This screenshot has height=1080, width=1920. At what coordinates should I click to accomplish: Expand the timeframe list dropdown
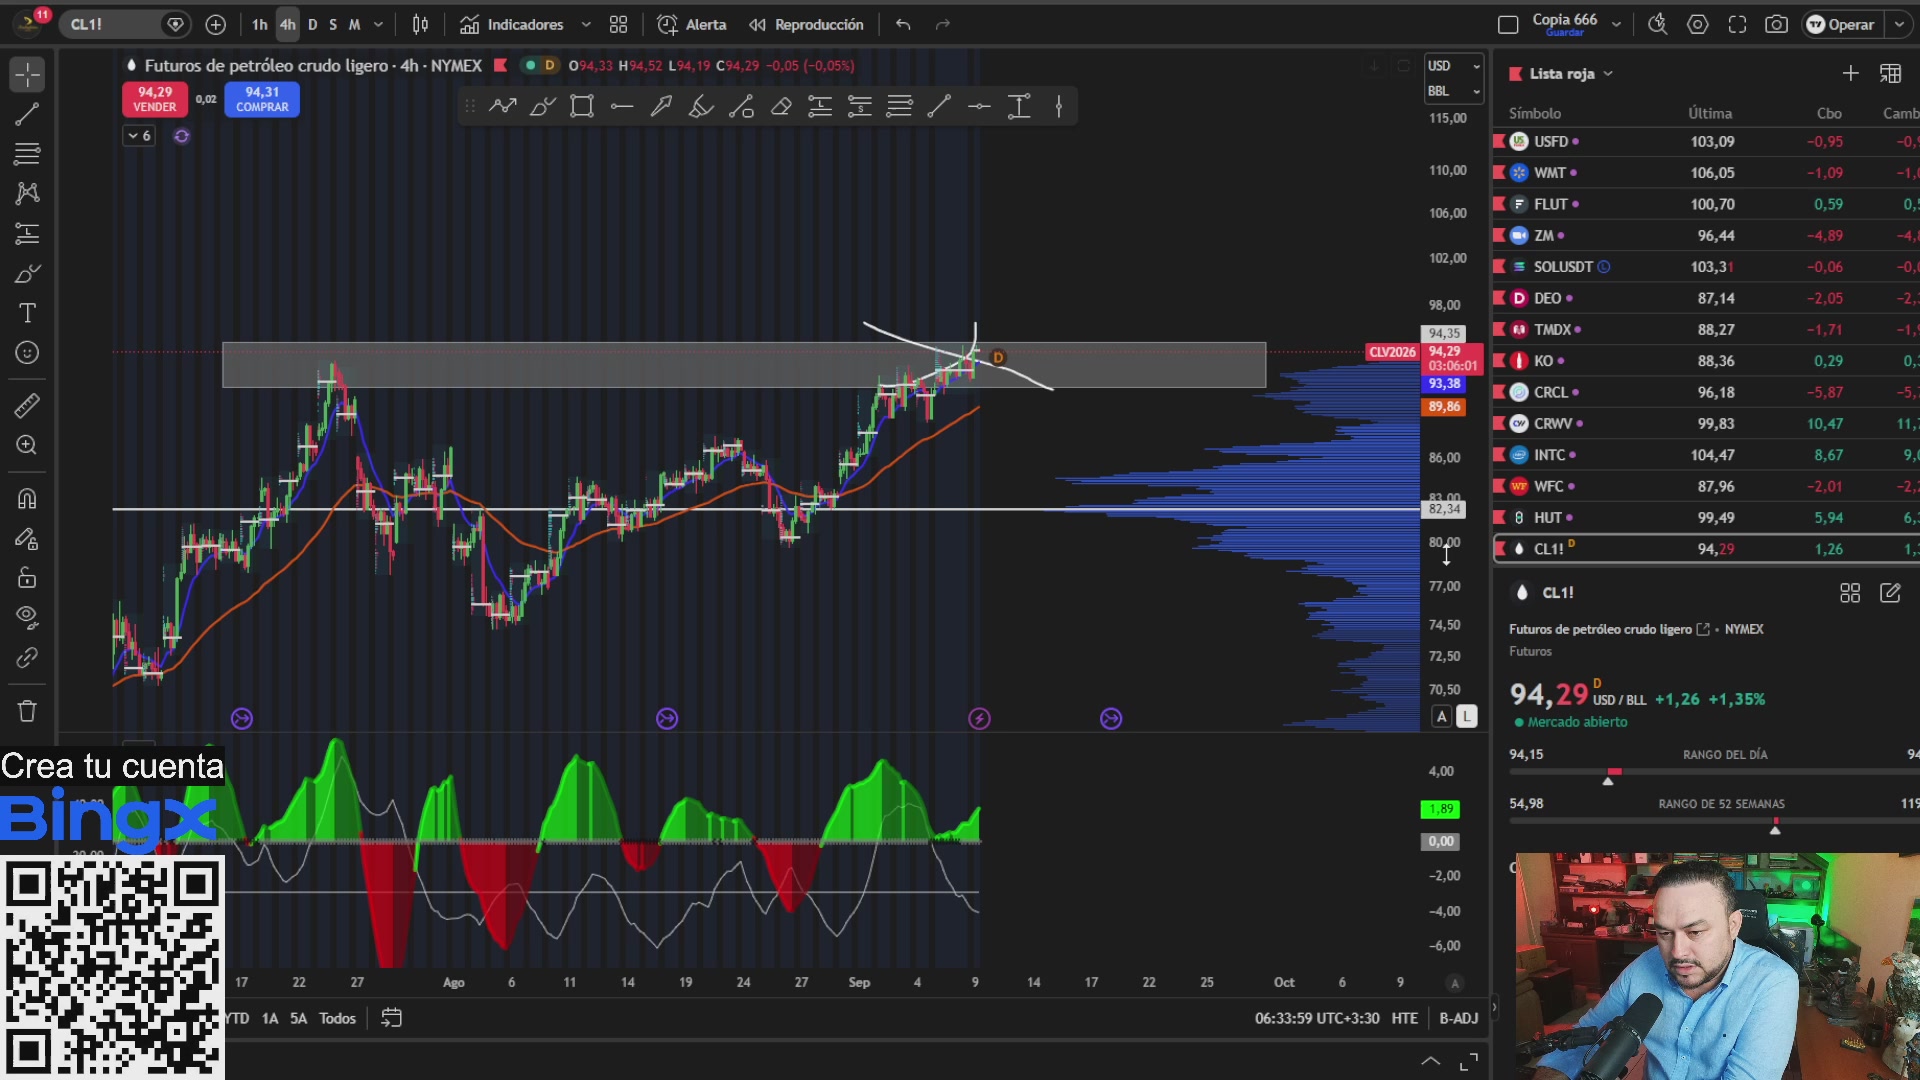coord(378,24)
